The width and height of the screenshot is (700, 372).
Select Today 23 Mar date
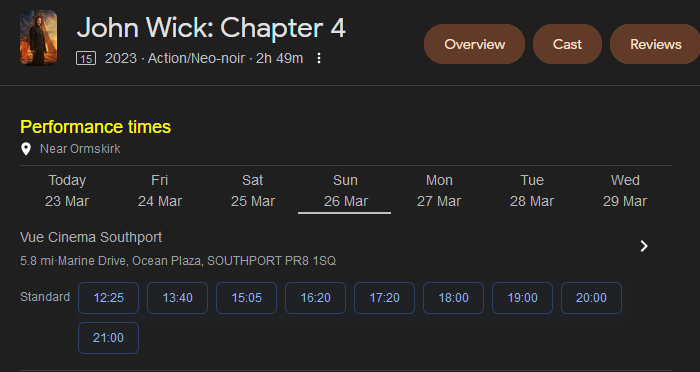point(67,191)
